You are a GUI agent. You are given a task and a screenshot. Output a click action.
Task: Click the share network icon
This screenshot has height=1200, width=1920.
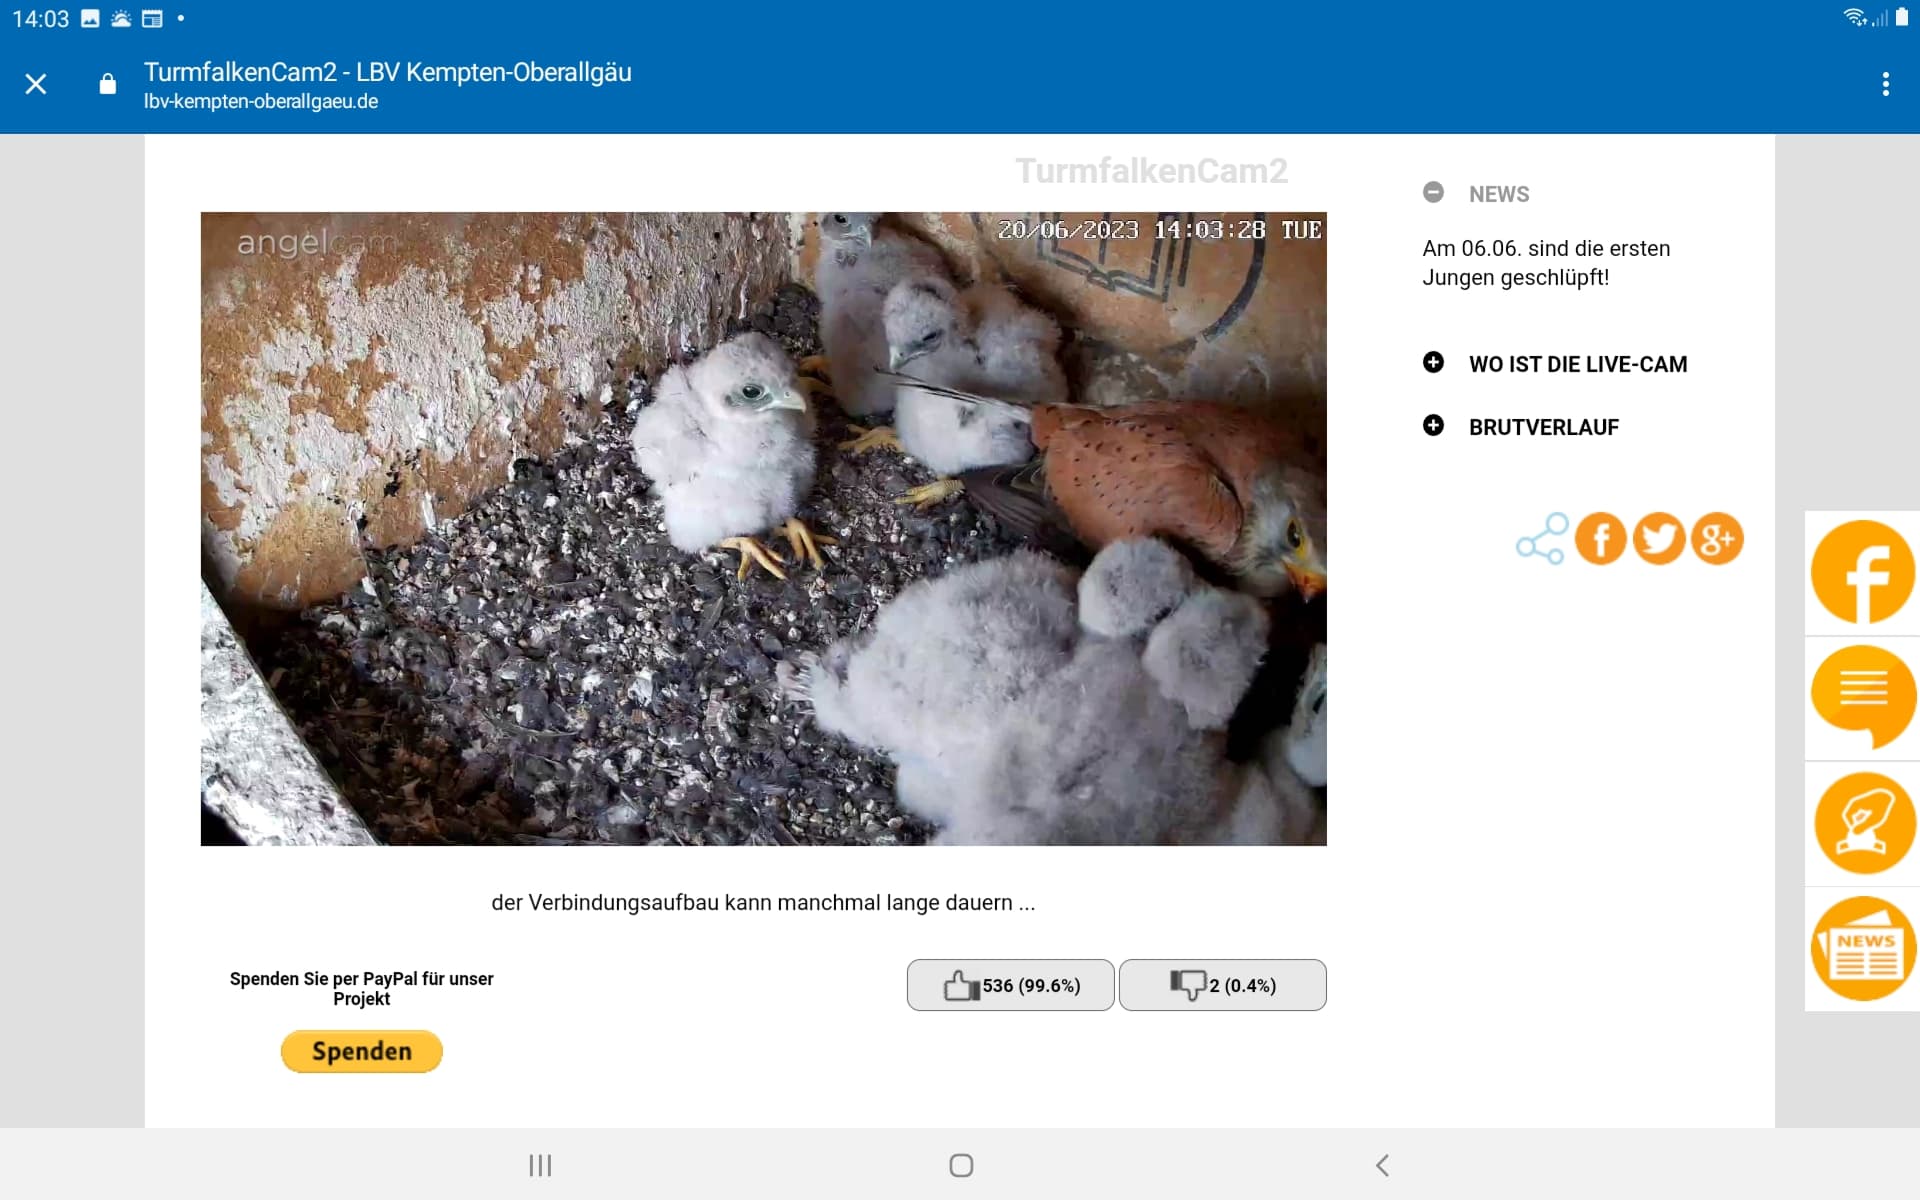point(1541,539)
